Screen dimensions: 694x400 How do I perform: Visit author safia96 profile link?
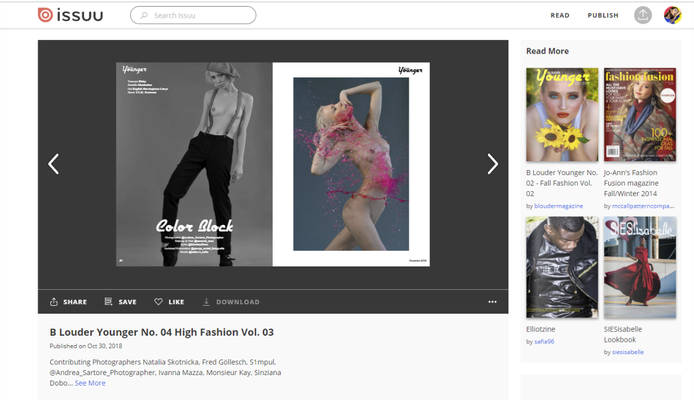(x=544, y=341)
